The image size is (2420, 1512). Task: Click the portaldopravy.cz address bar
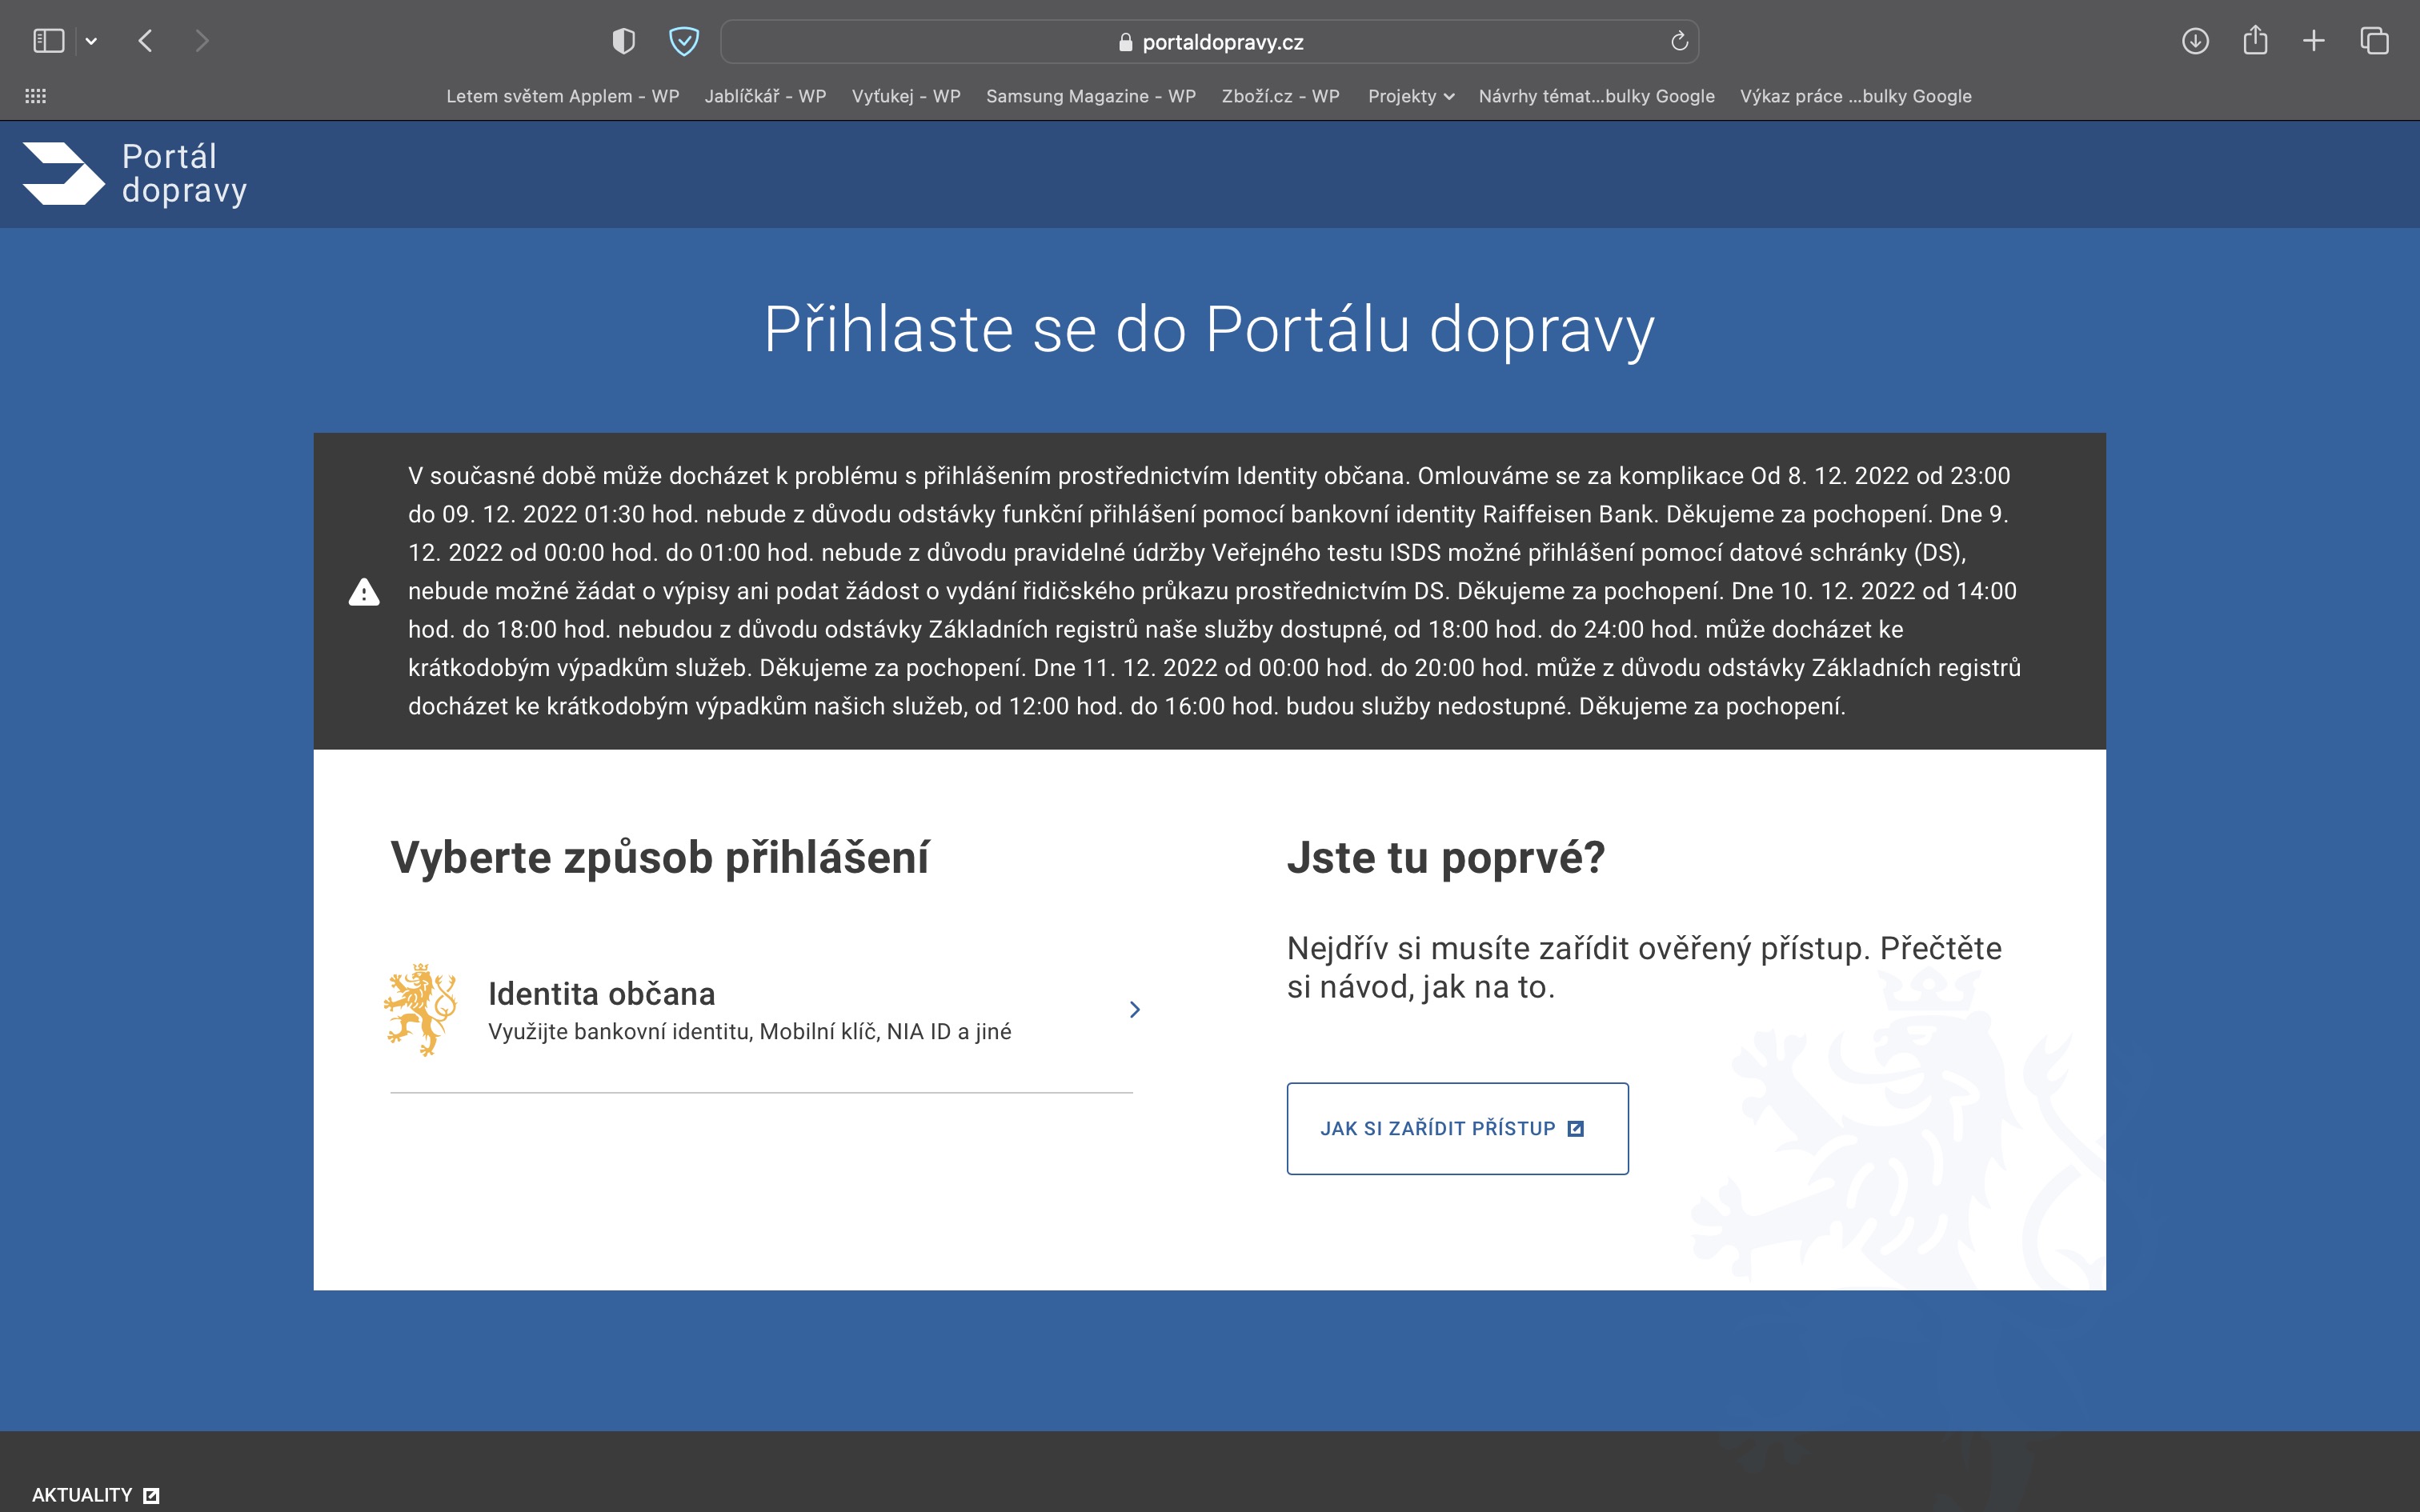(x=1208, y=42)
